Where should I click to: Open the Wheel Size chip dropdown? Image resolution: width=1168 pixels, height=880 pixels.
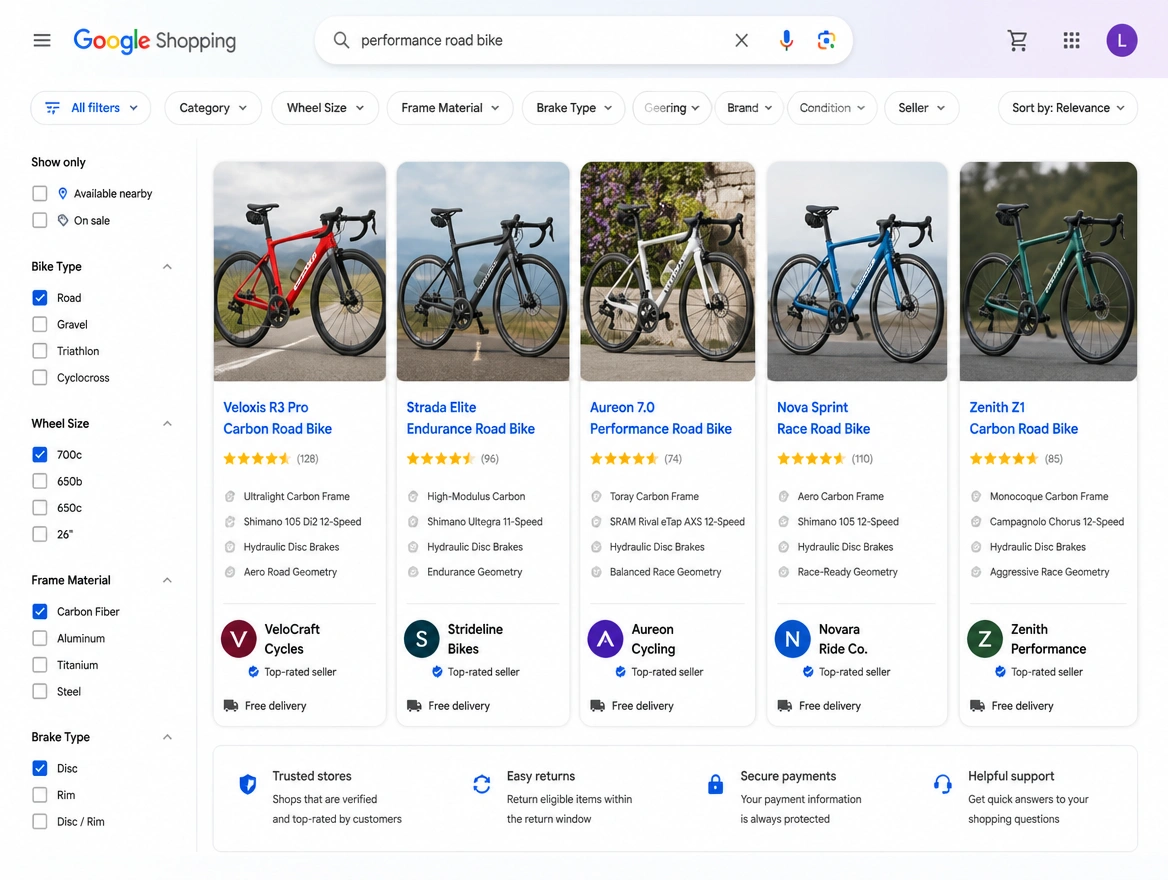pyautogui.click(x=325, y=108)
